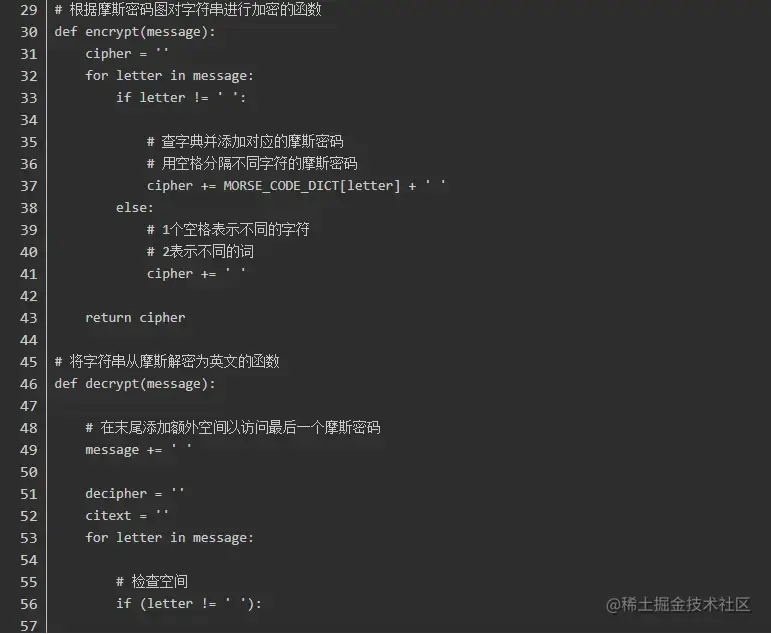Click the citext = '' assignment
Screen dimensions: 771x634
pos(127,515)
